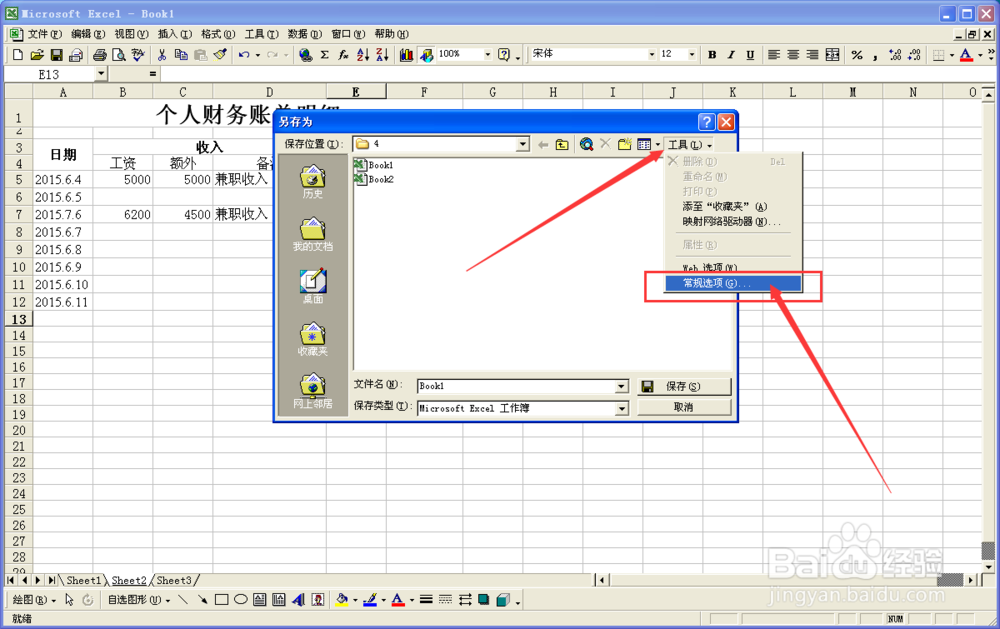The image size is (1000, 629).
Task: Click the dialog help question button
Action: click(707, 121)
